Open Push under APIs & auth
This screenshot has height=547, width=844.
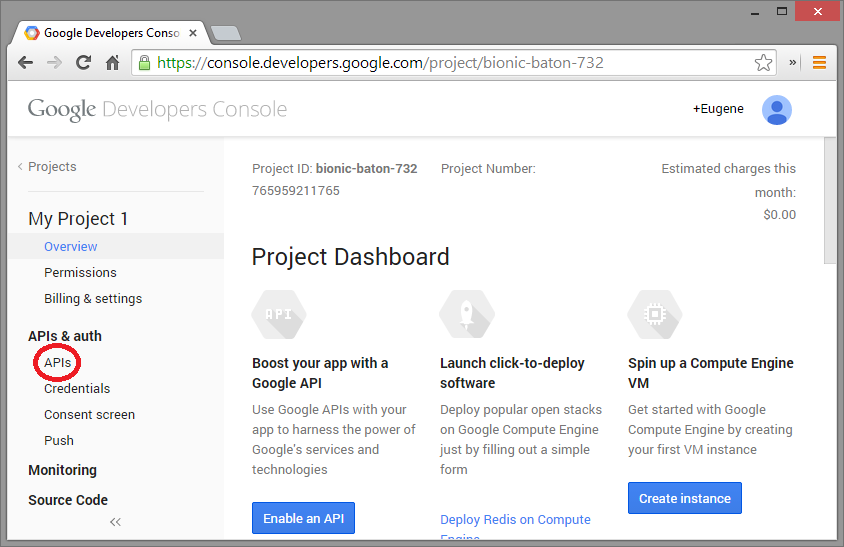coord(59,440)
